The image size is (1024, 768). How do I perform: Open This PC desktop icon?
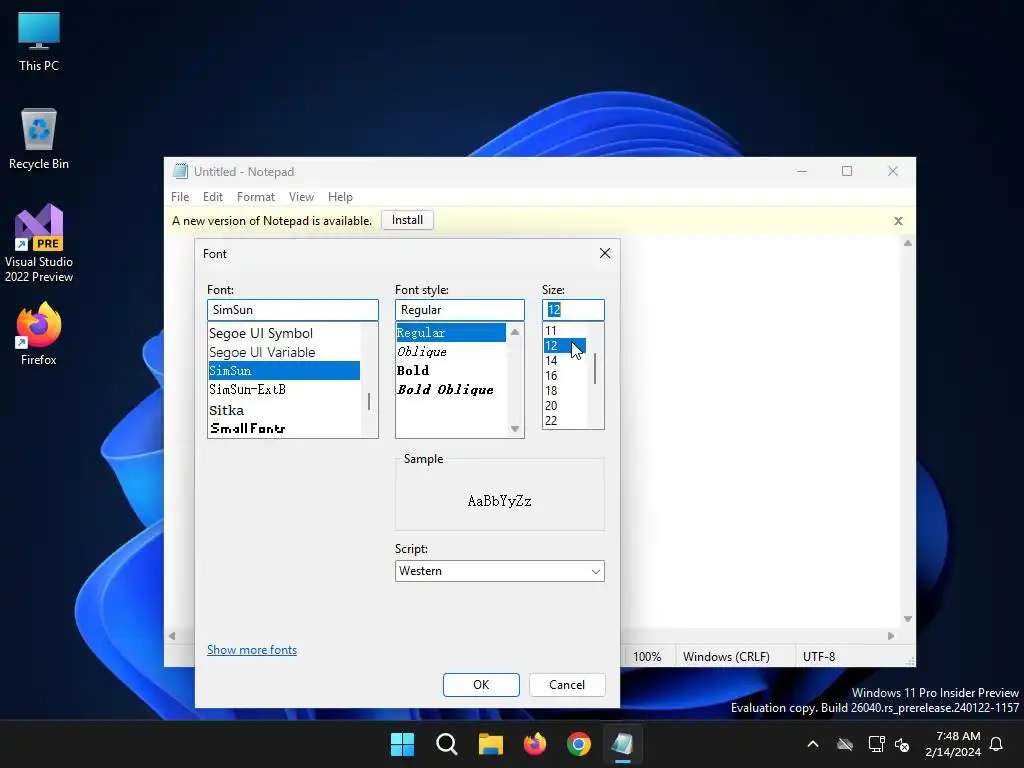pos(39,40)
